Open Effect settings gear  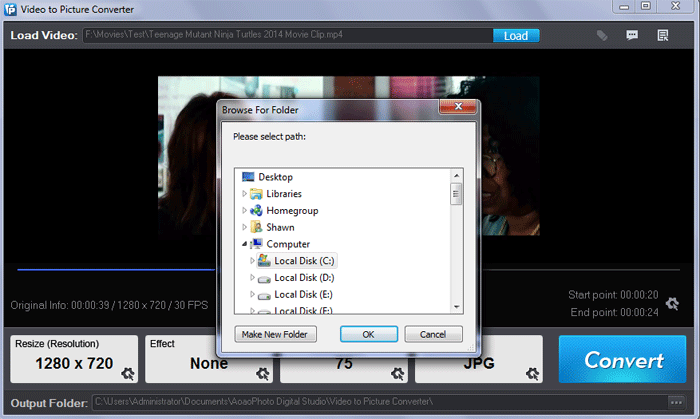262,373
